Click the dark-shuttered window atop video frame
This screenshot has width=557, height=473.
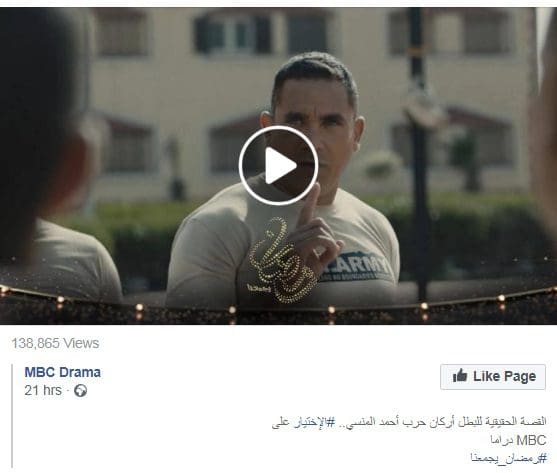[233, 34]
